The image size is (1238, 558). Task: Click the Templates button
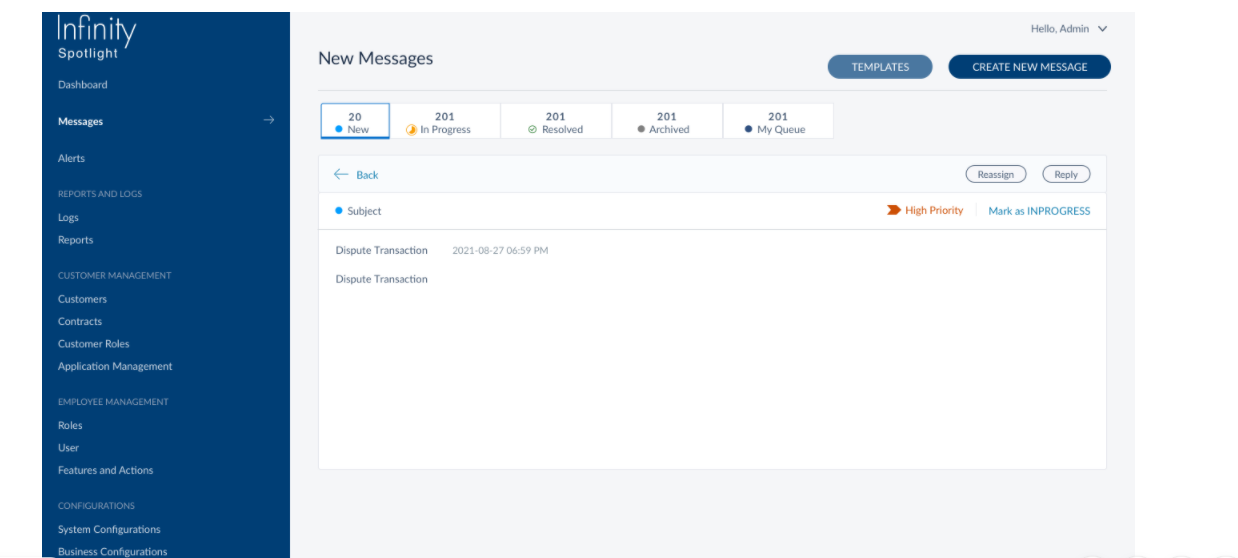point(880,67)
